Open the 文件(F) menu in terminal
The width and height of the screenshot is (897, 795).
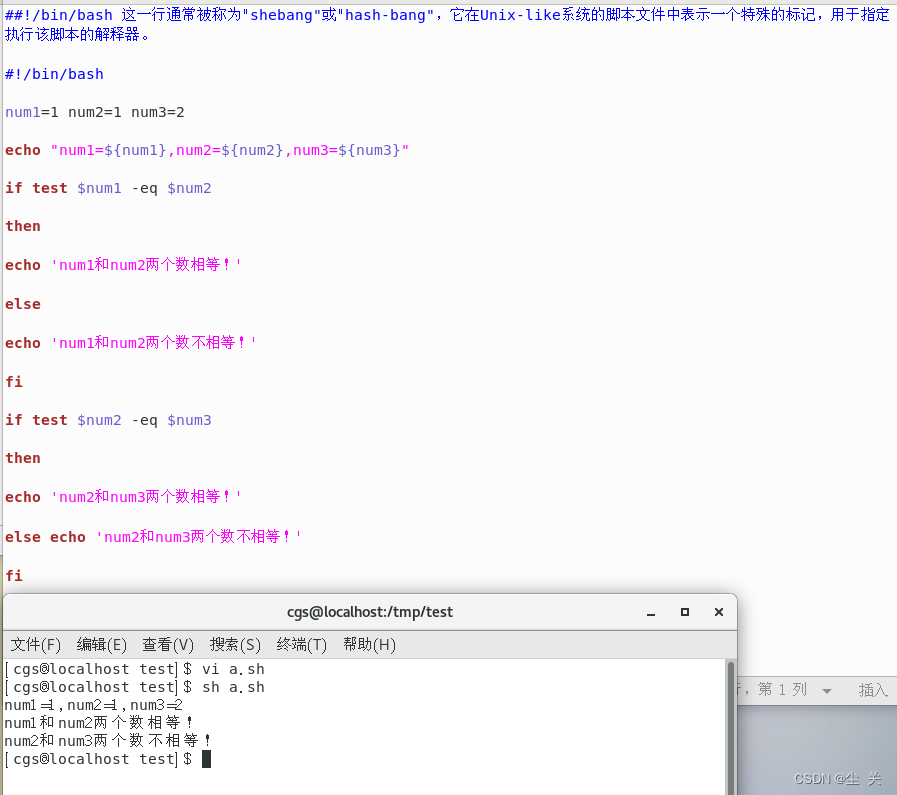[x=35, y=645]
